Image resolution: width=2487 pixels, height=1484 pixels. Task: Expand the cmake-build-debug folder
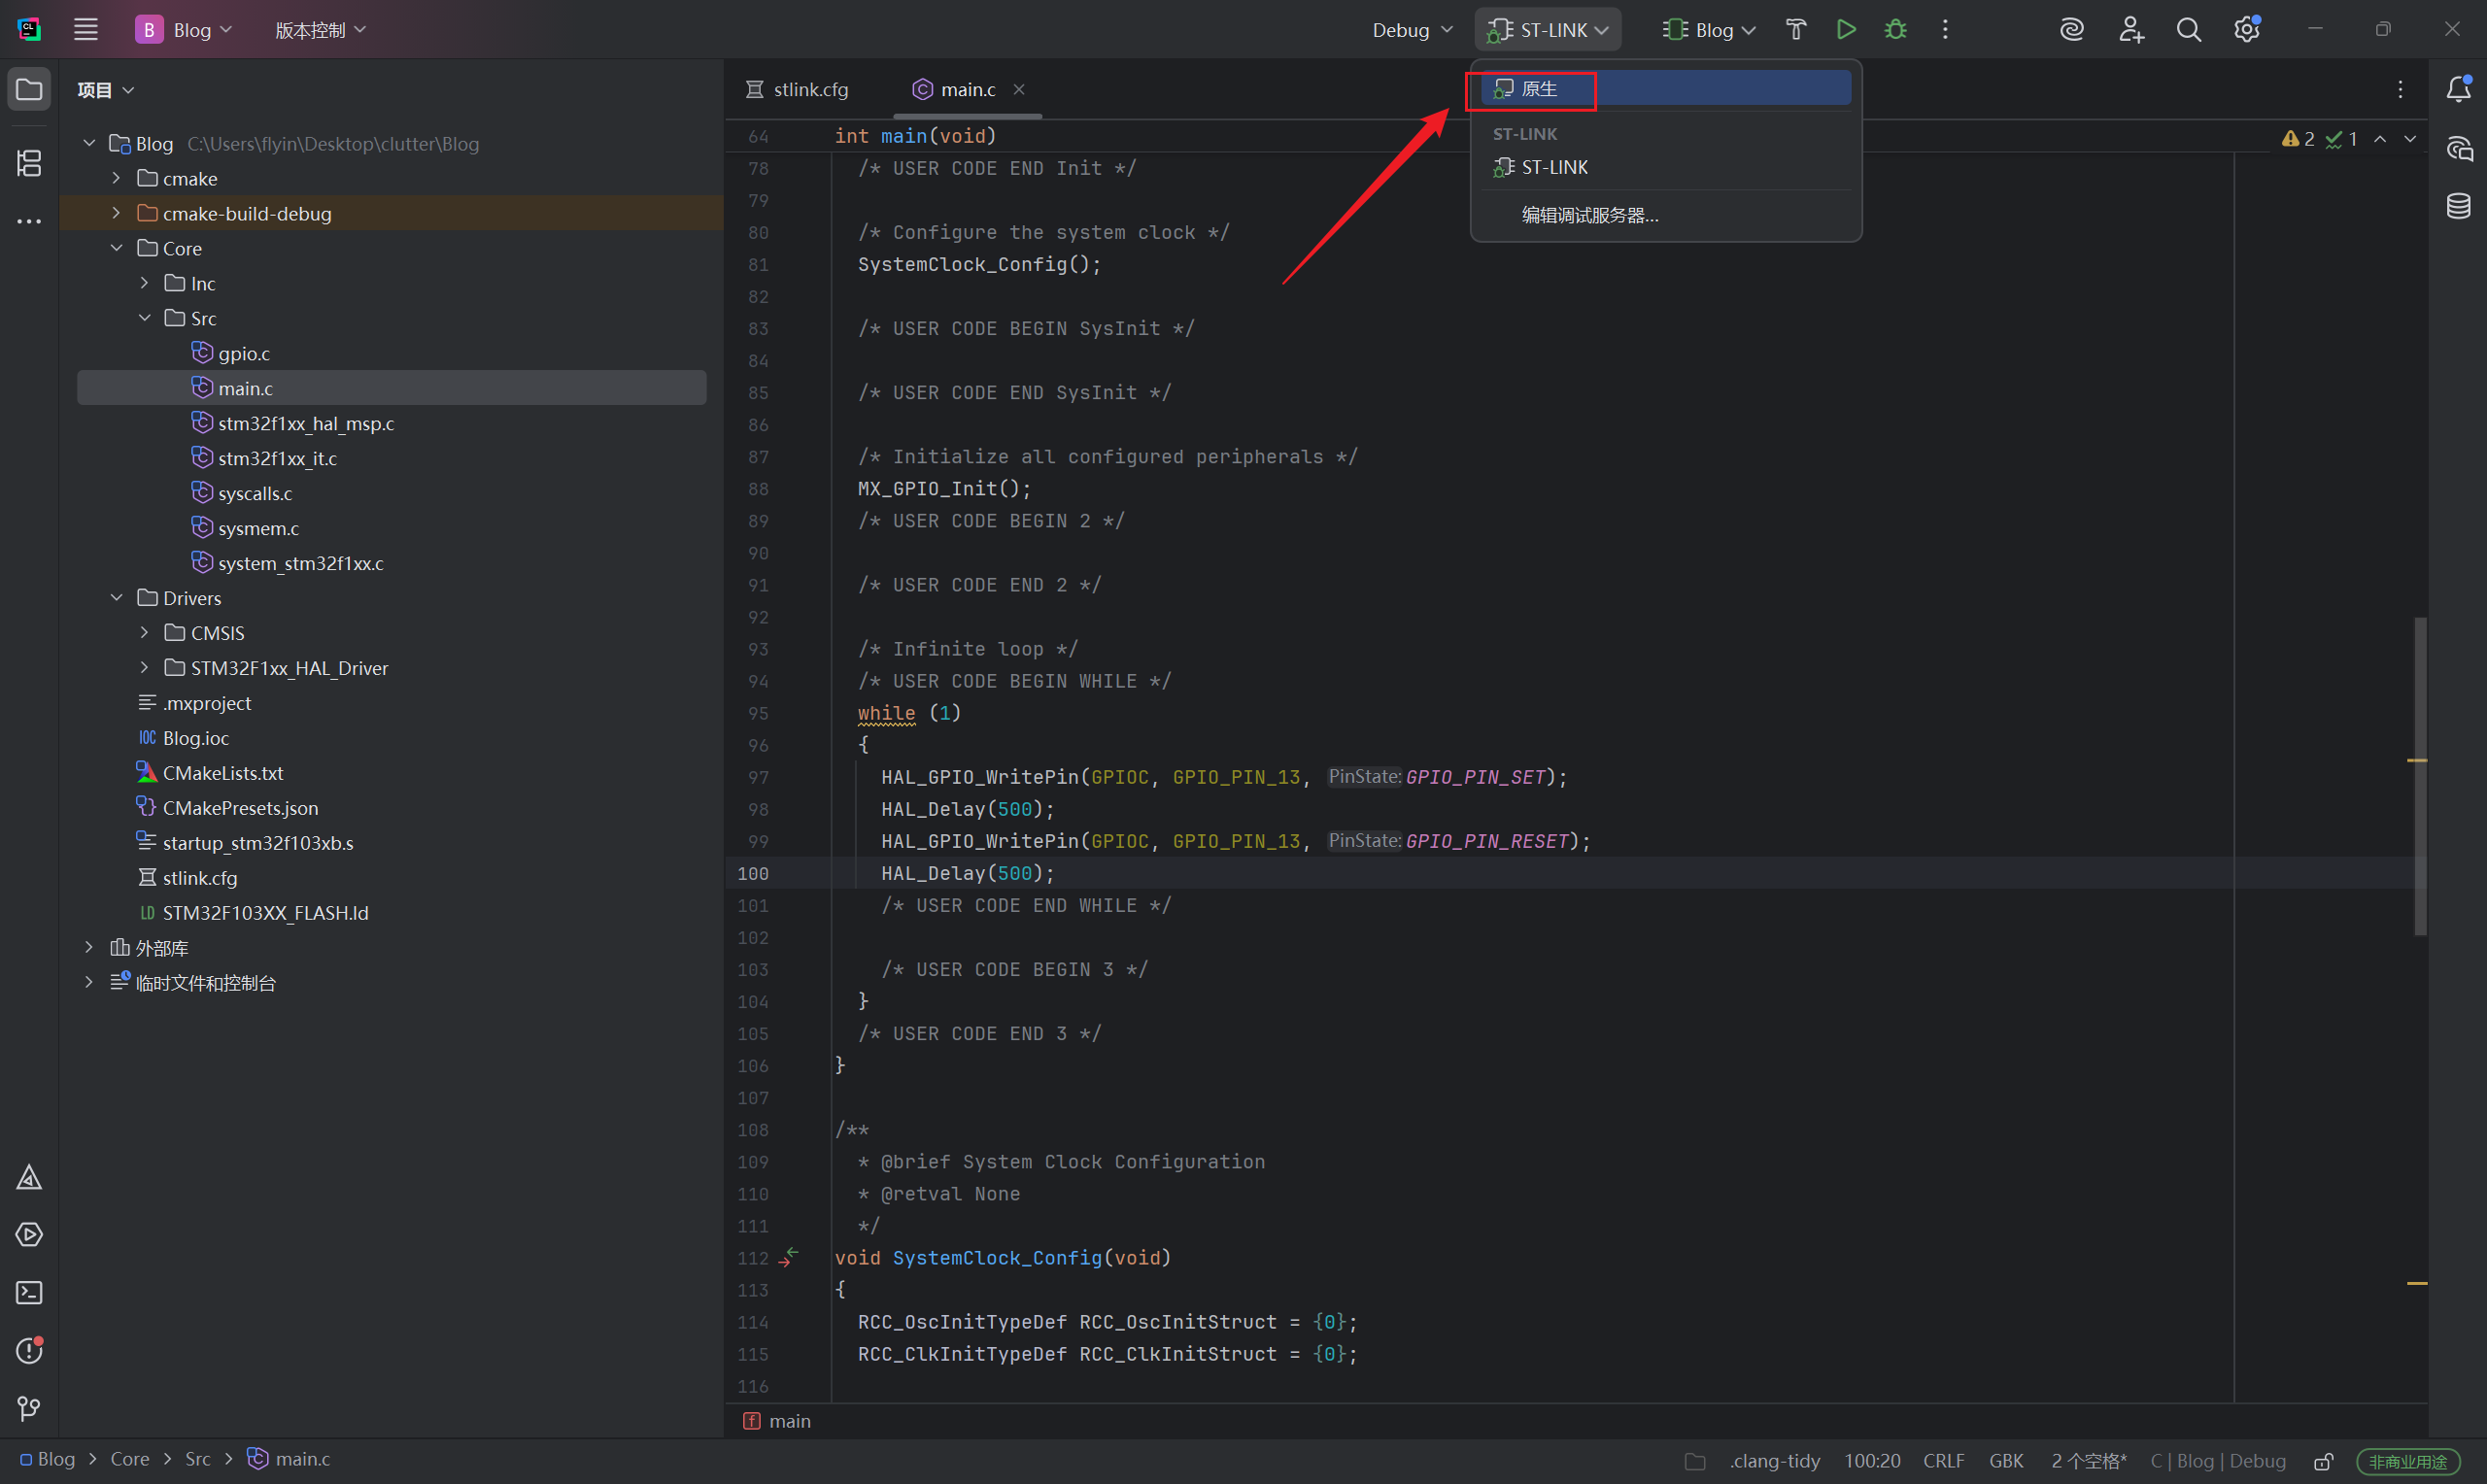(x=116, y=213)
